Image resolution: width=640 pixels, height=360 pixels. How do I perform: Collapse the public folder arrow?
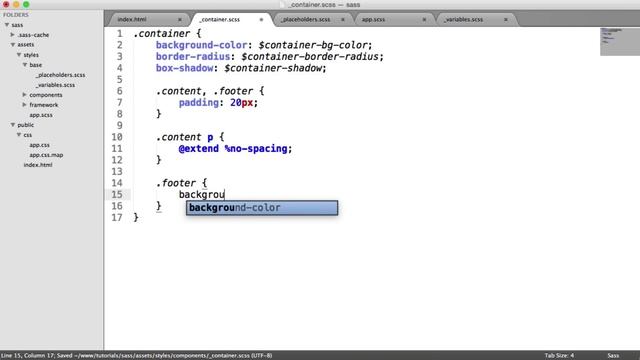(x=13, y=125)
